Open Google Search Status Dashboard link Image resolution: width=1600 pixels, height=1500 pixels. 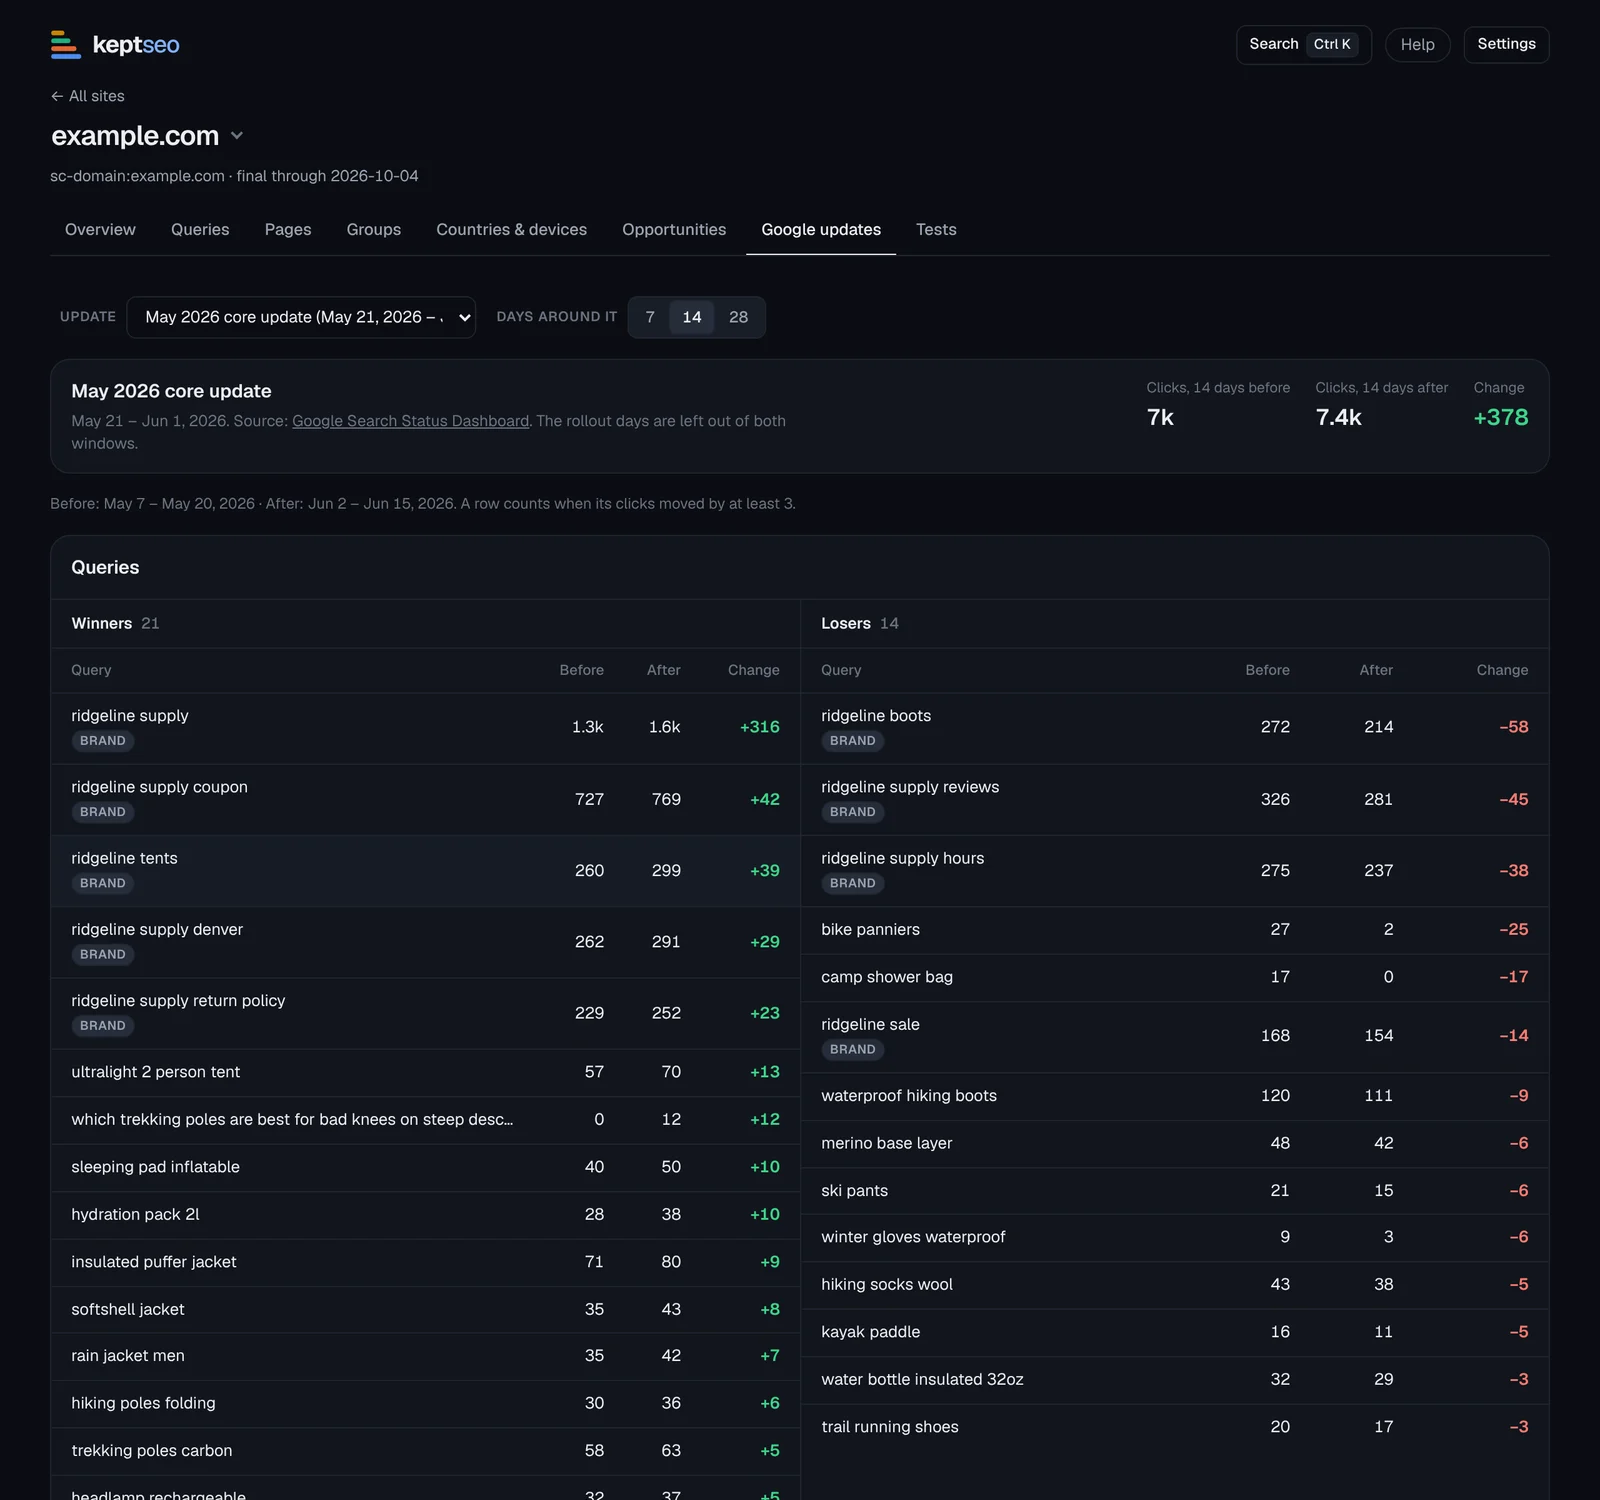(411, 421)
